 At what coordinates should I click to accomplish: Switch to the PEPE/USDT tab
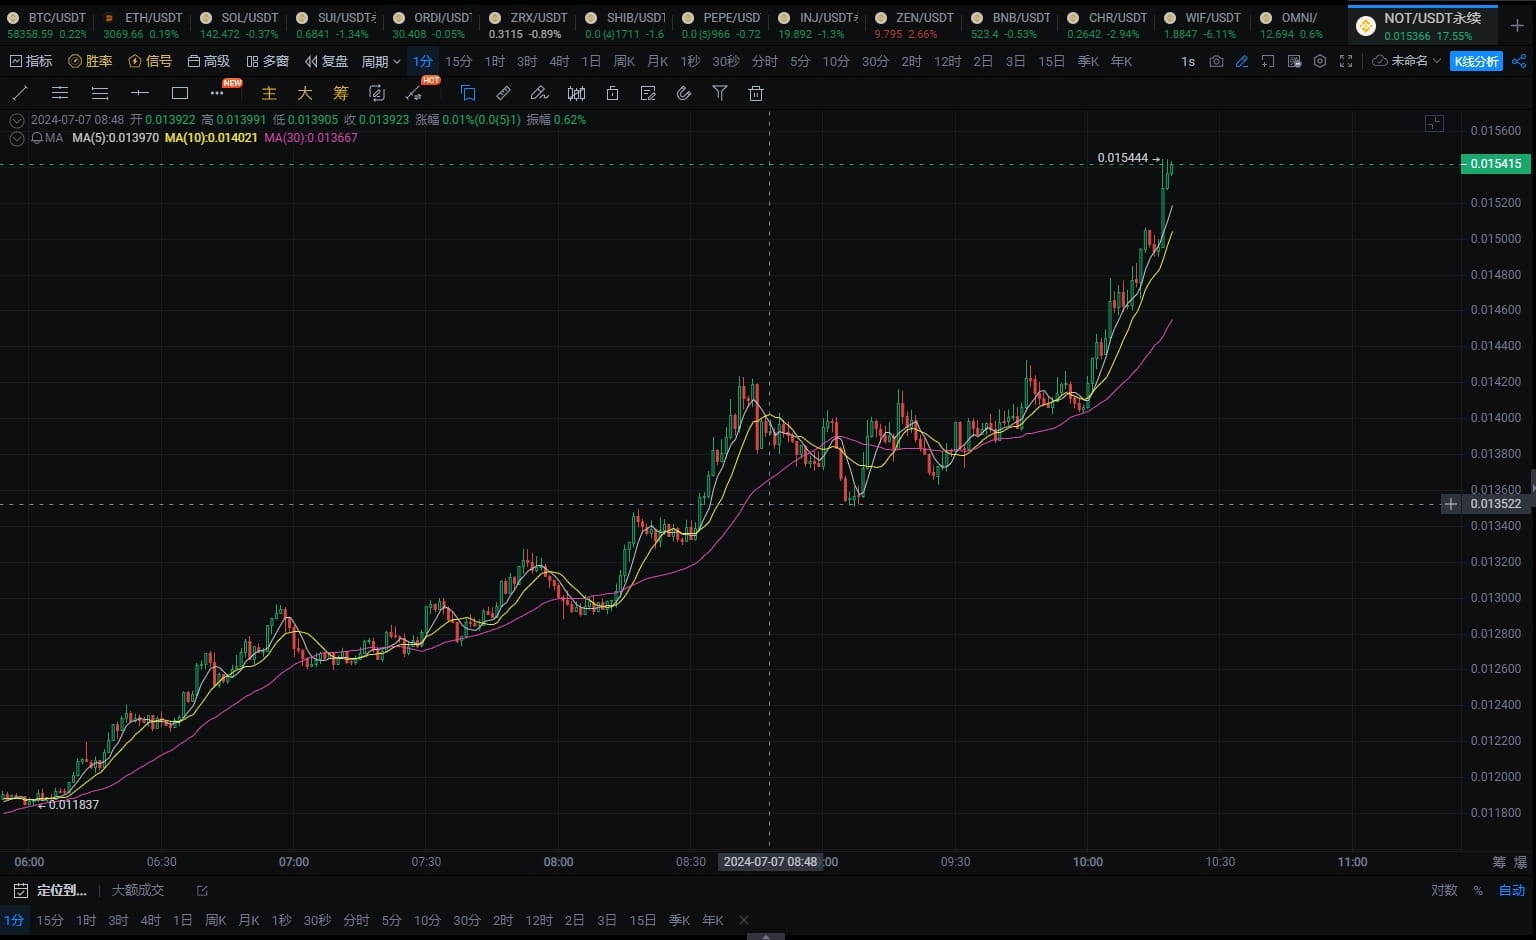click(723, 25)
